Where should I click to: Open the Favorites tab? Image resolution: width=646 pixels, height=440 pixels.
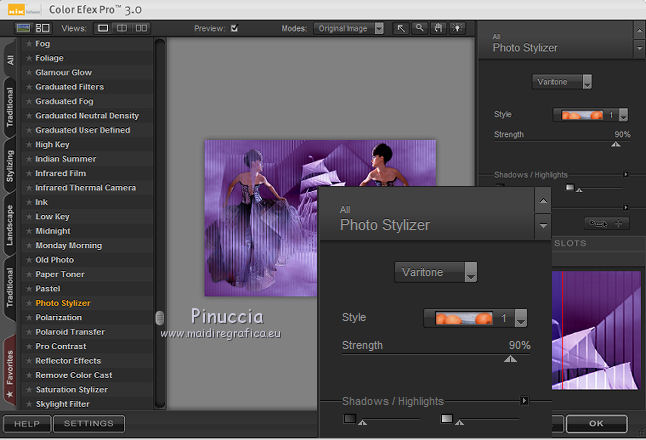(10, 368)
